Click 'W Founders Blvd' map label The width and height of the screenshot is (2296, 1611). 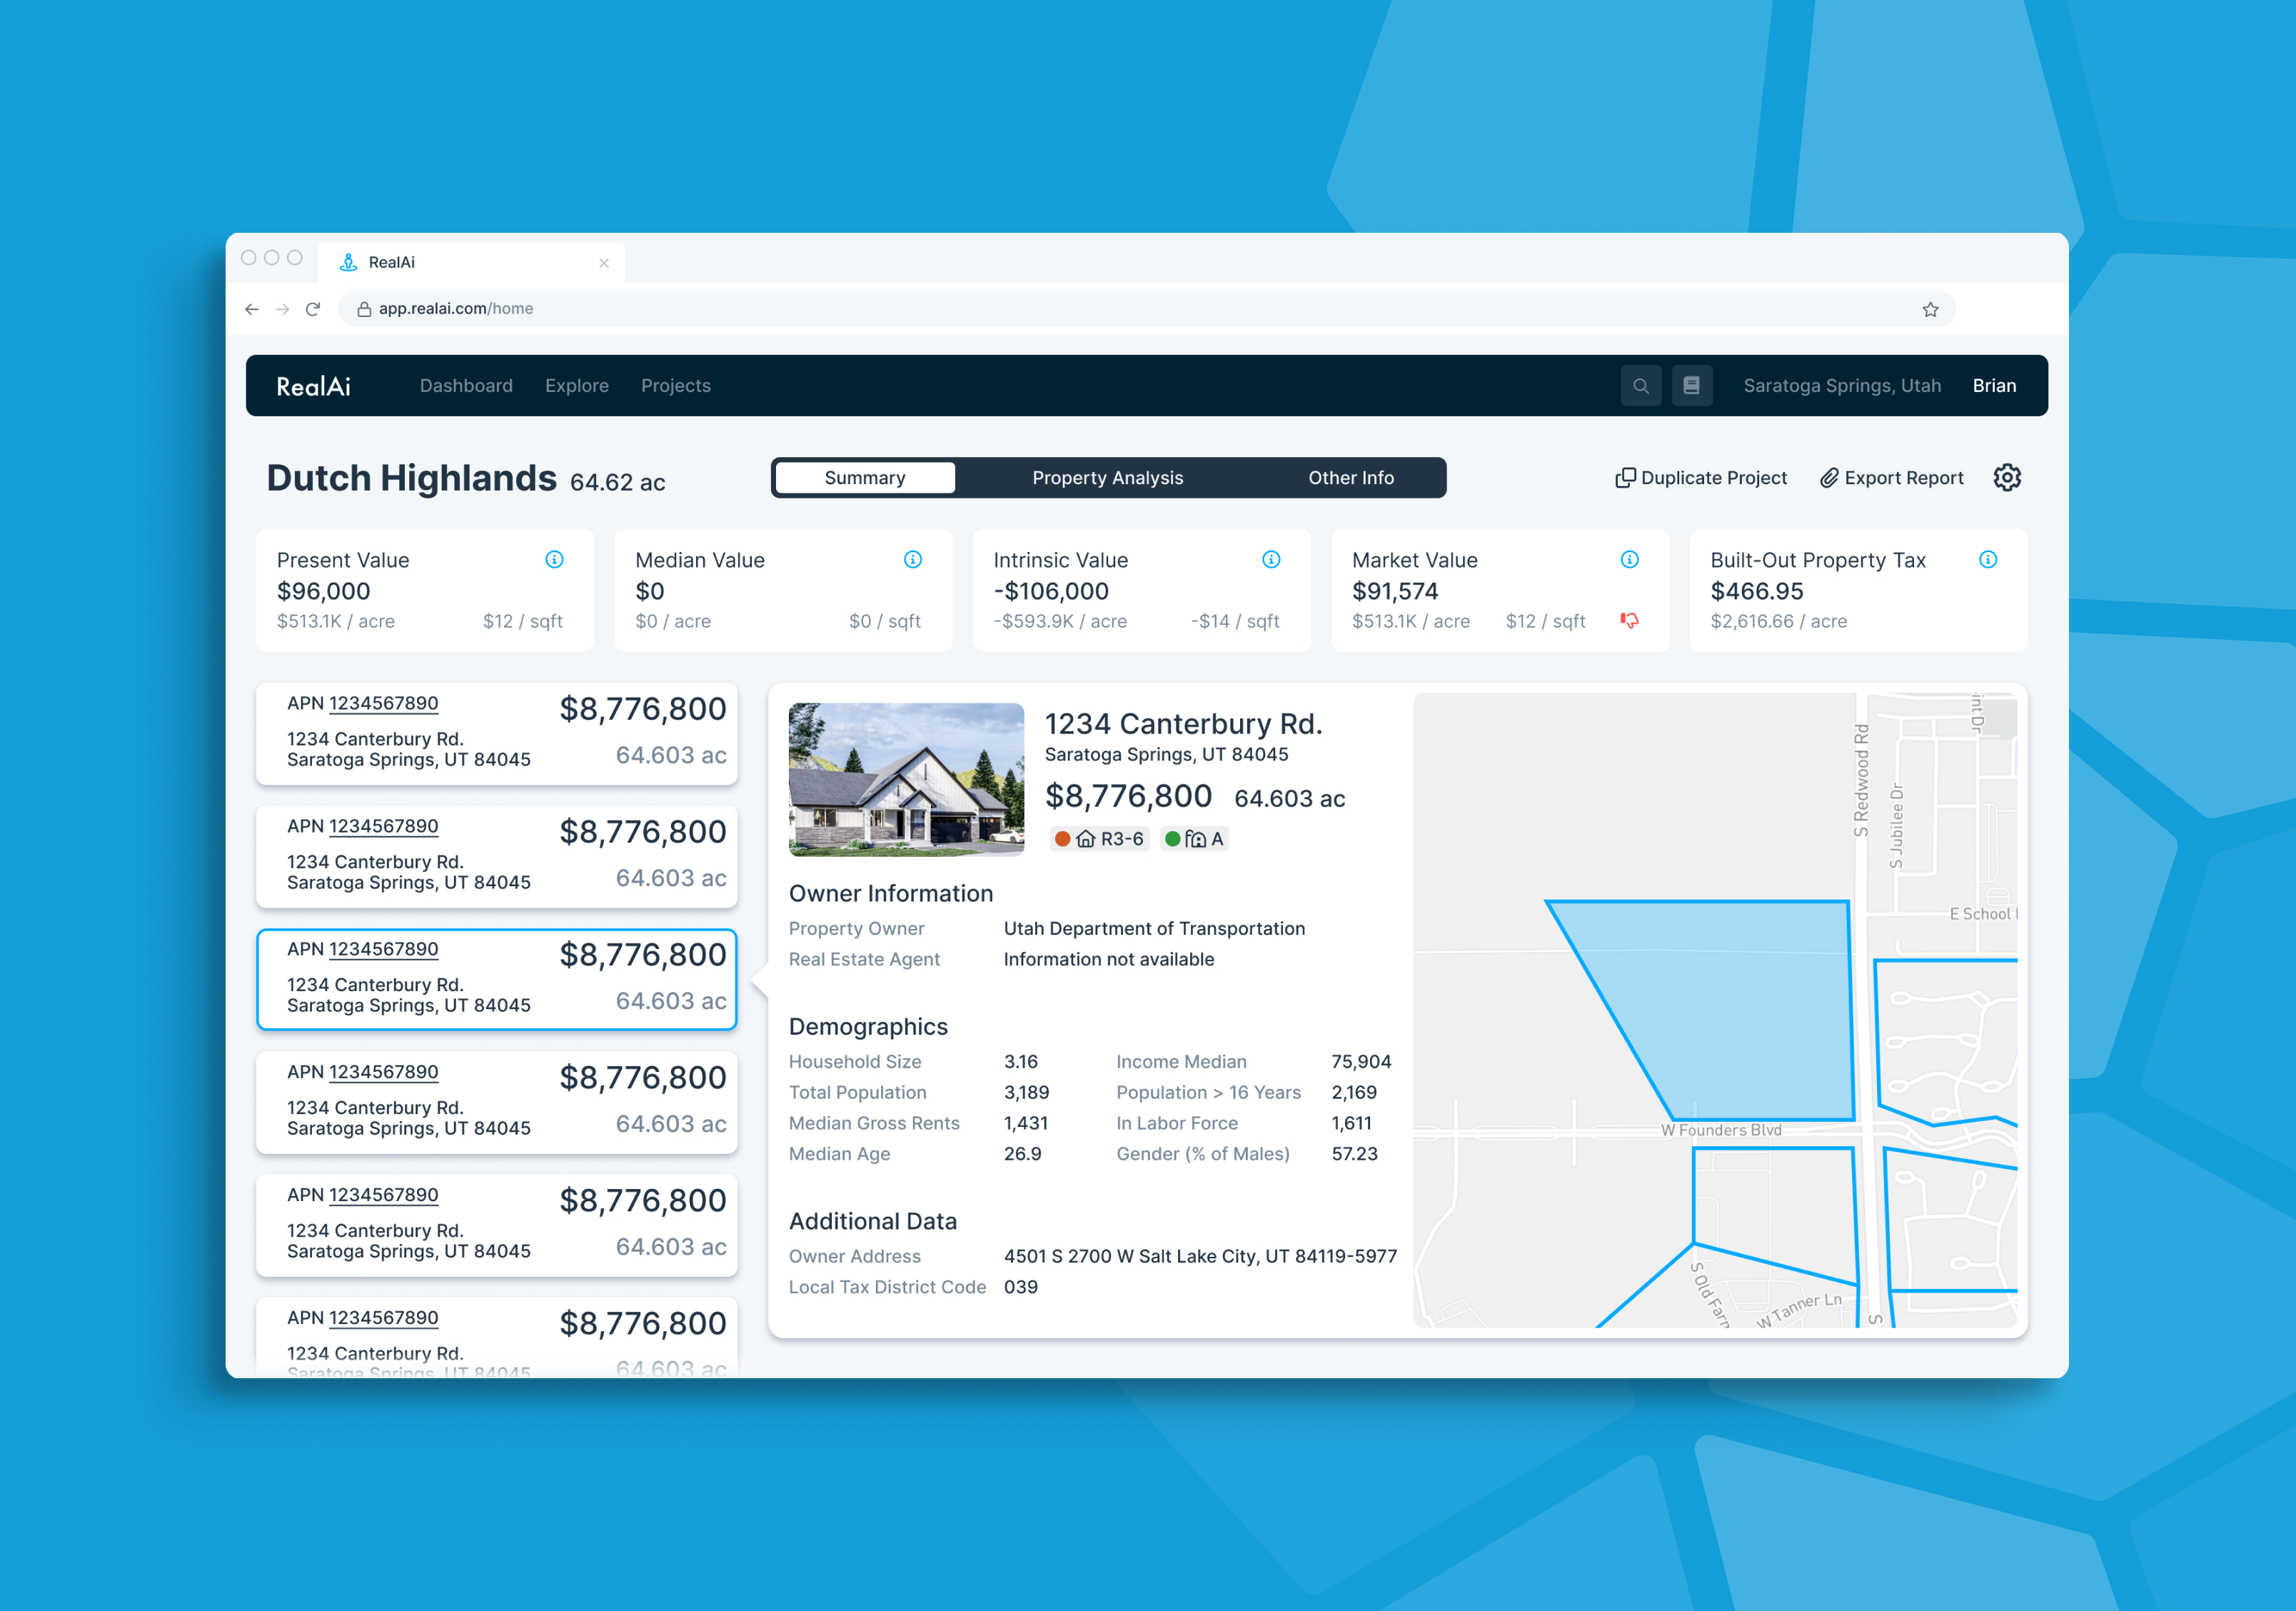pos(1720,1131)
